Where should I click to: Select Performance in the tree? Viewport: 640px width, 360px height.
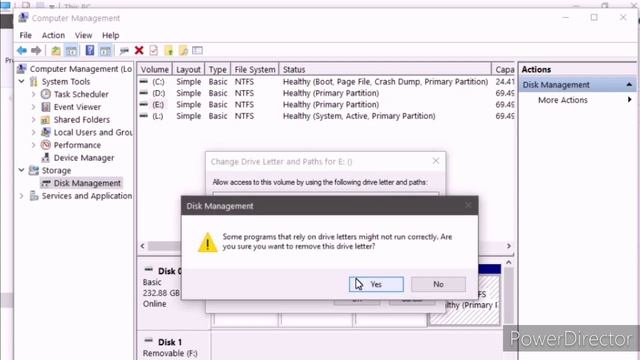(x=77, y=145)
